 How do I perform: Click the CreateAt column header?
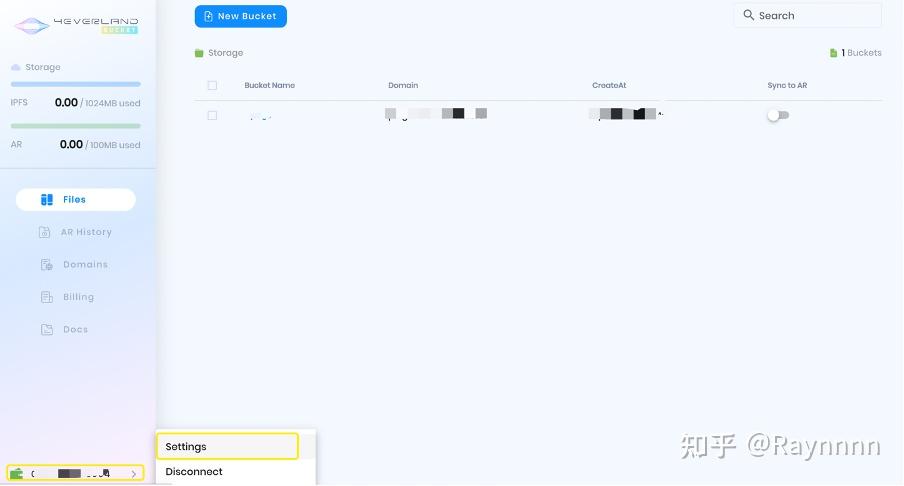609,85
